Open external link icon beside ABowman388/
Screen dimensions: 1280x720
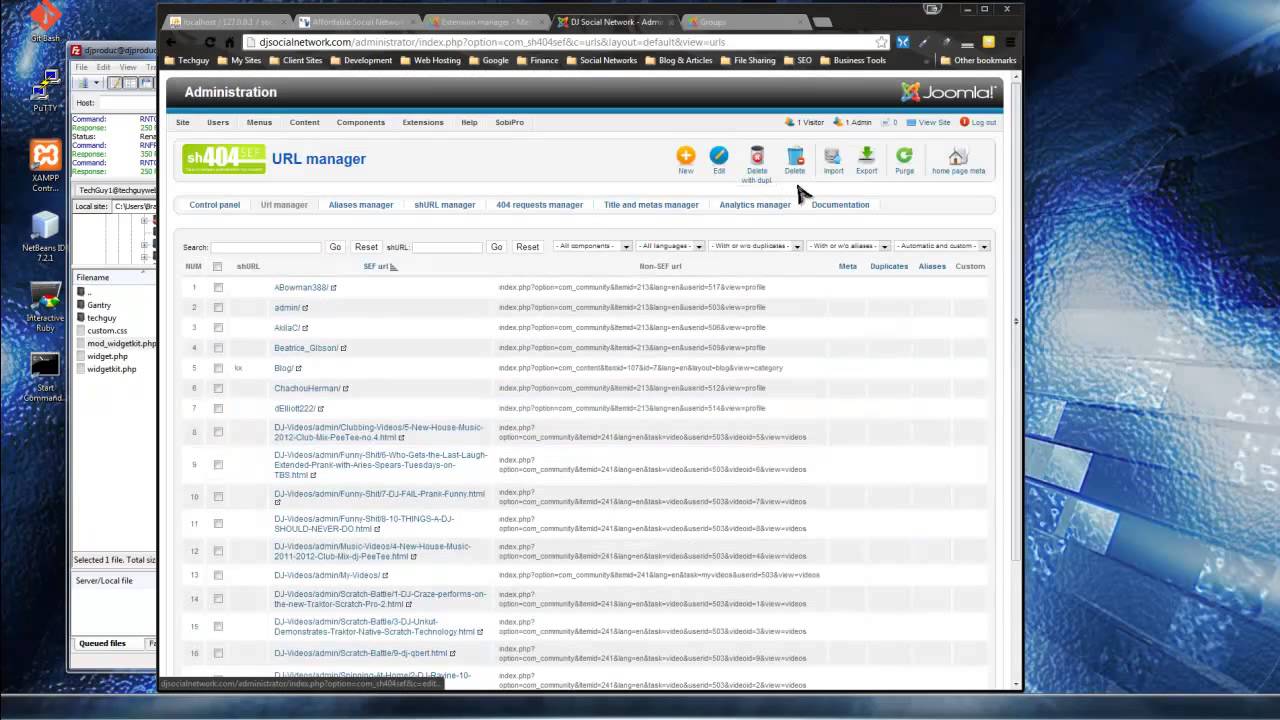pyautogui.click(x=334, y=288)
